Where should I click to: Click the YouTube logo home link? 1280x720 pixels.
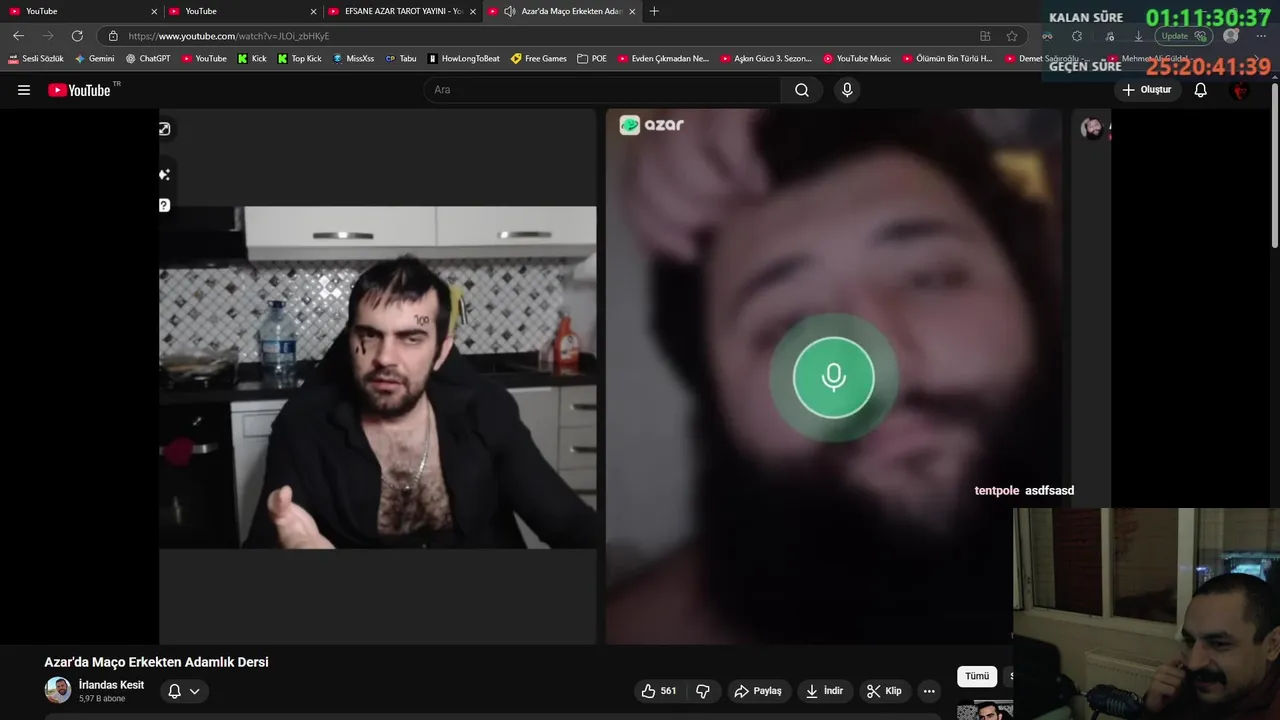click(79, 90)
